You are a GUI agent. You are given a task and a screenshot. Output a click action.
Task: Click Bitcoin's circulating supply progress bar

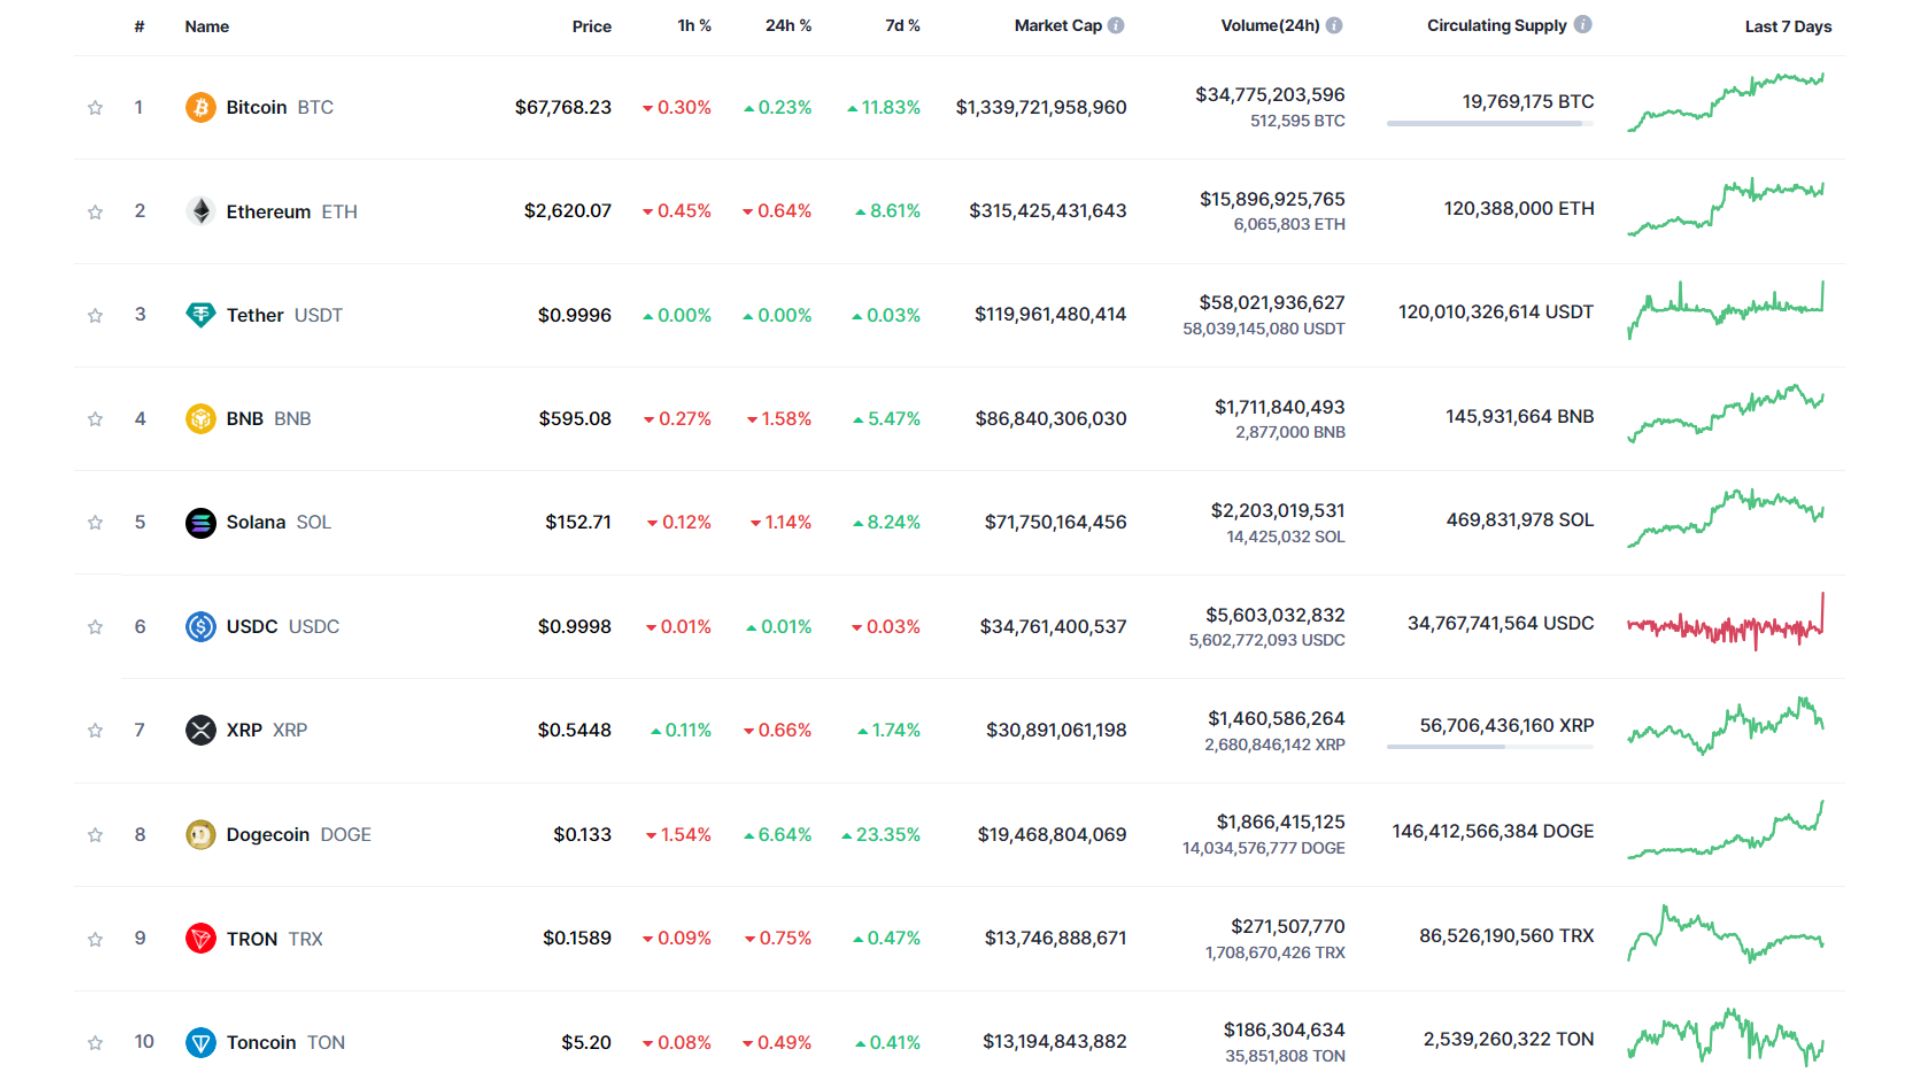1487,125
